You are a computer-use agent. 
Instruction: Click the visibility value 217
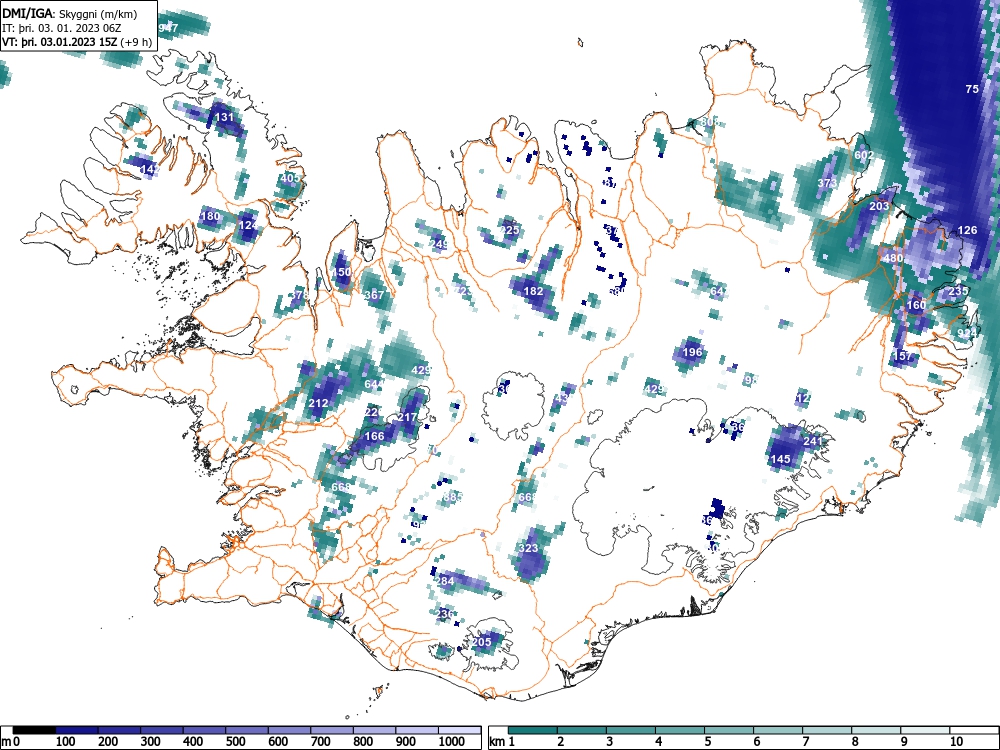[407, 417]
